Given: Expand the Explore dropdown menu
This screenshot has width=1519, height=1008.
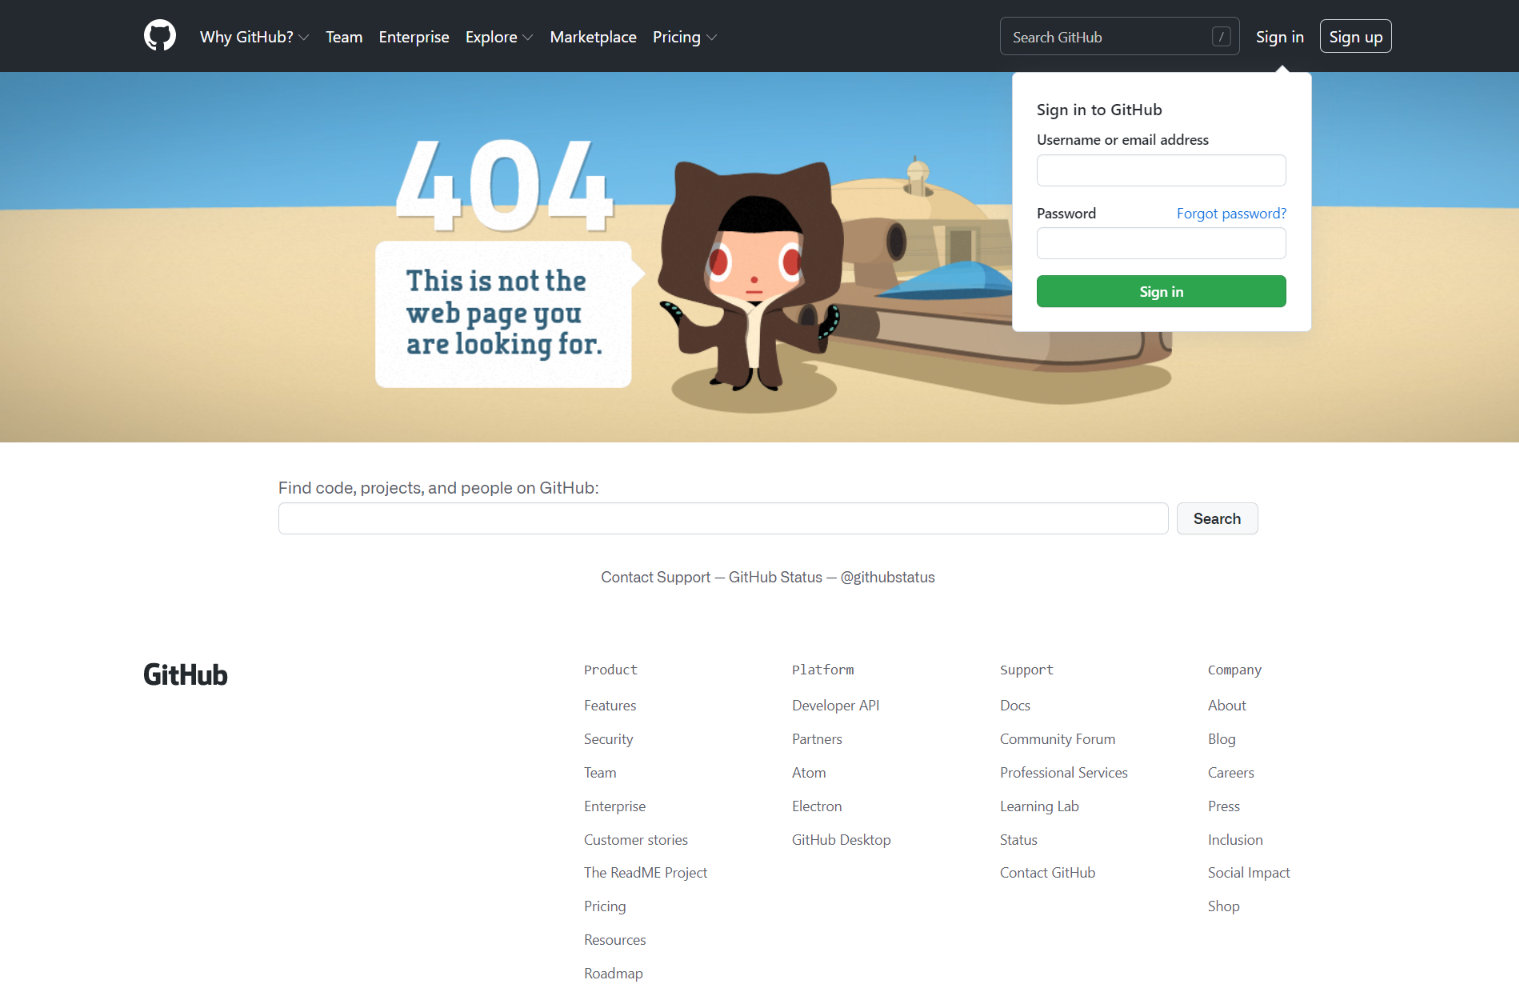Looking at the screenshot, I should 499,37.
